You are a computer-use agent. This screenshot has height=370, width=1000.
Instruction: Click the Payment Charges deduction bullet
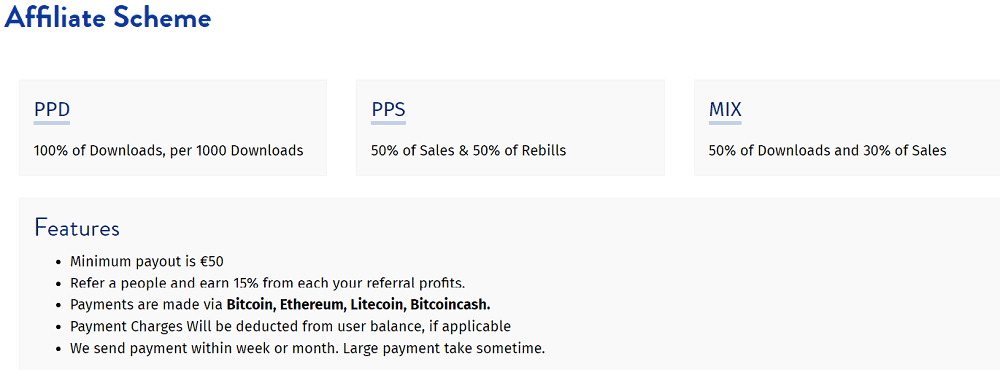[x=291, y=327]
